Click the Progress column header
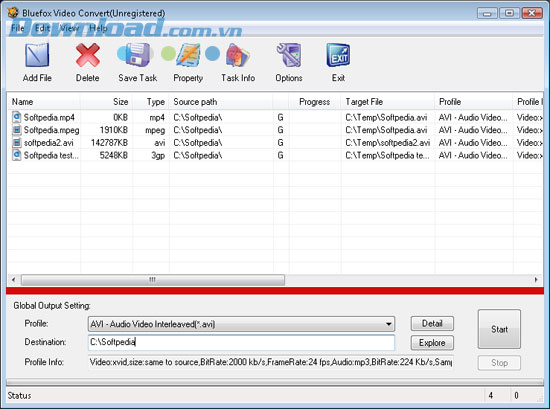 pos(315,102)
